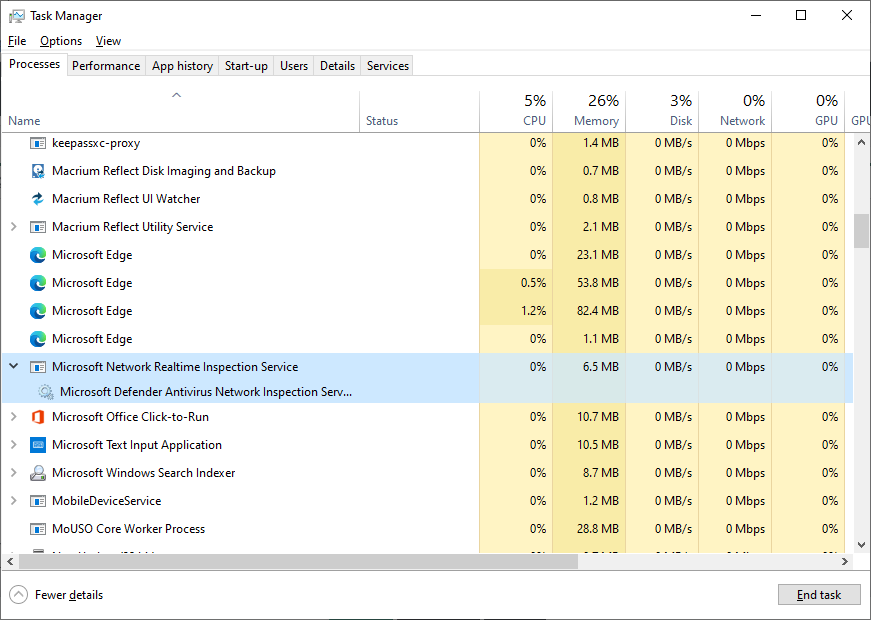
Task: Click the Microsoft Text Input Application icon
Action: point(38,445)
